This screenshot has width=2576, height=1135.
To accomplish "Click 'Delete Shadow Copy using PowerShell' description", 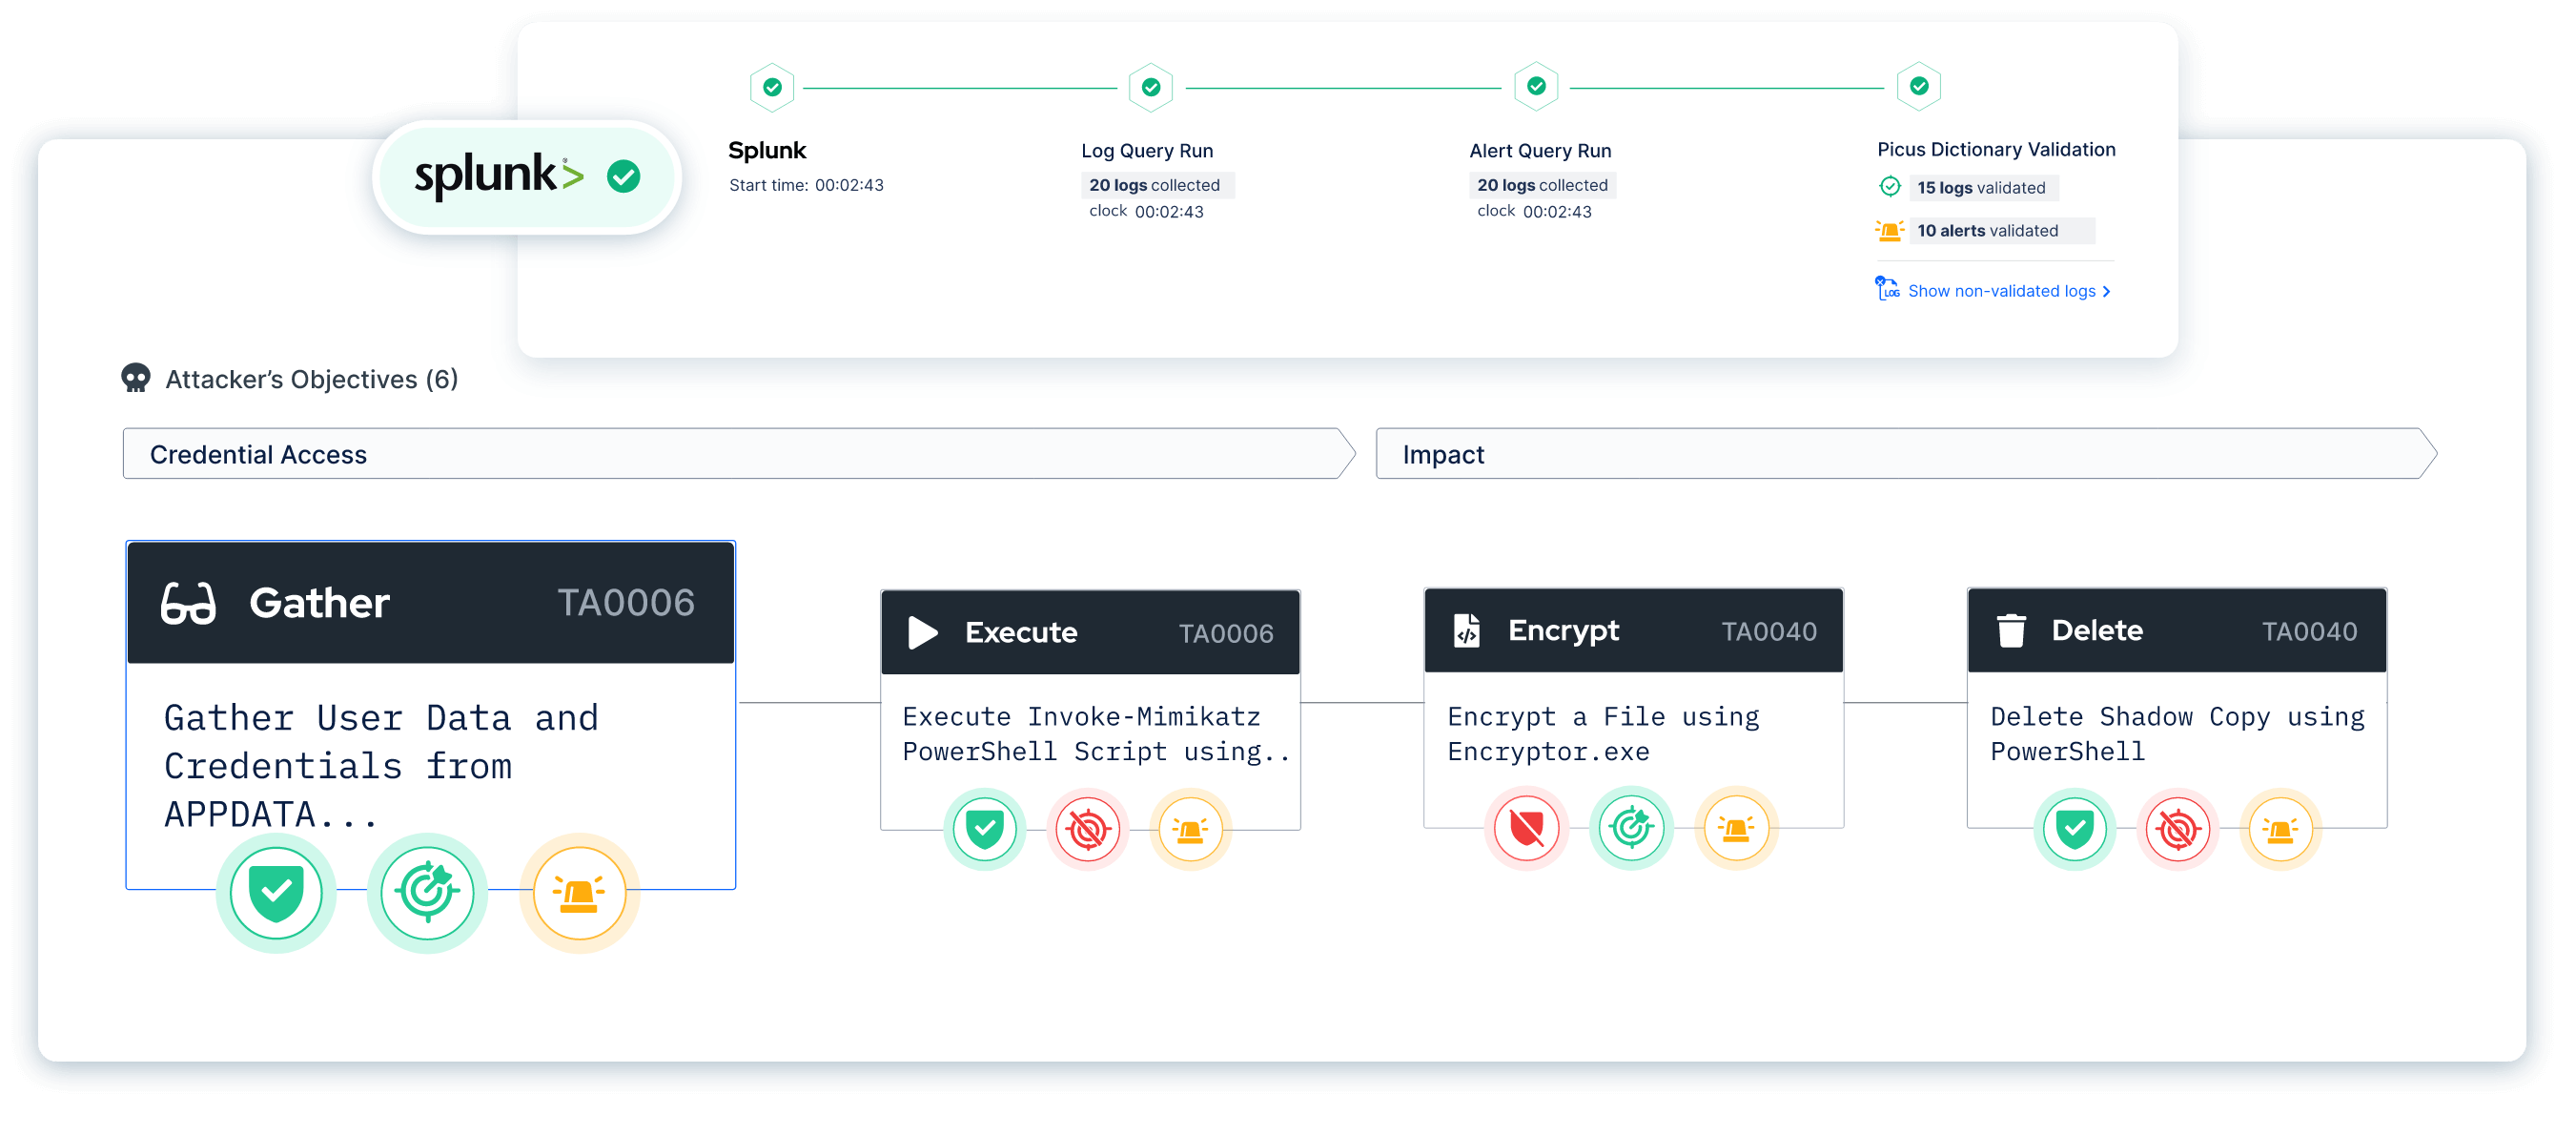I will (x=2177, y=734).
